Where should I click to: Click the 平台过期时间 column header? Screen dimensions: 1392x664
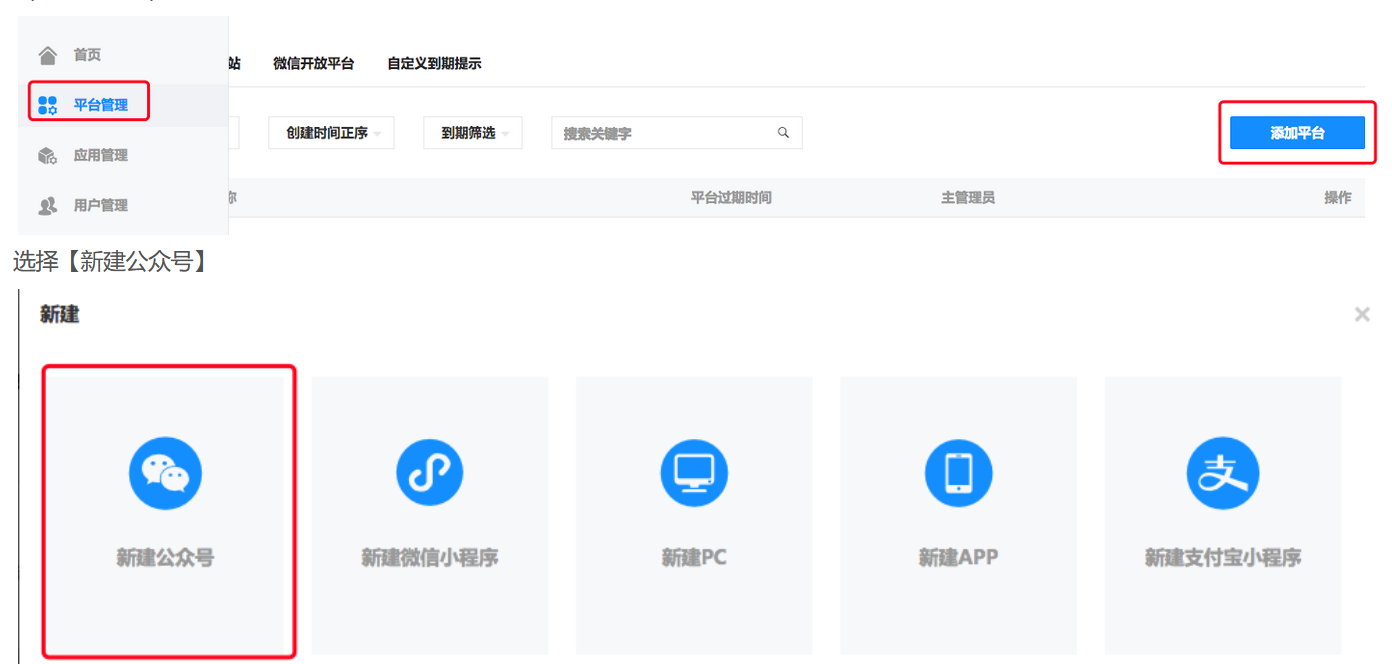731,198
